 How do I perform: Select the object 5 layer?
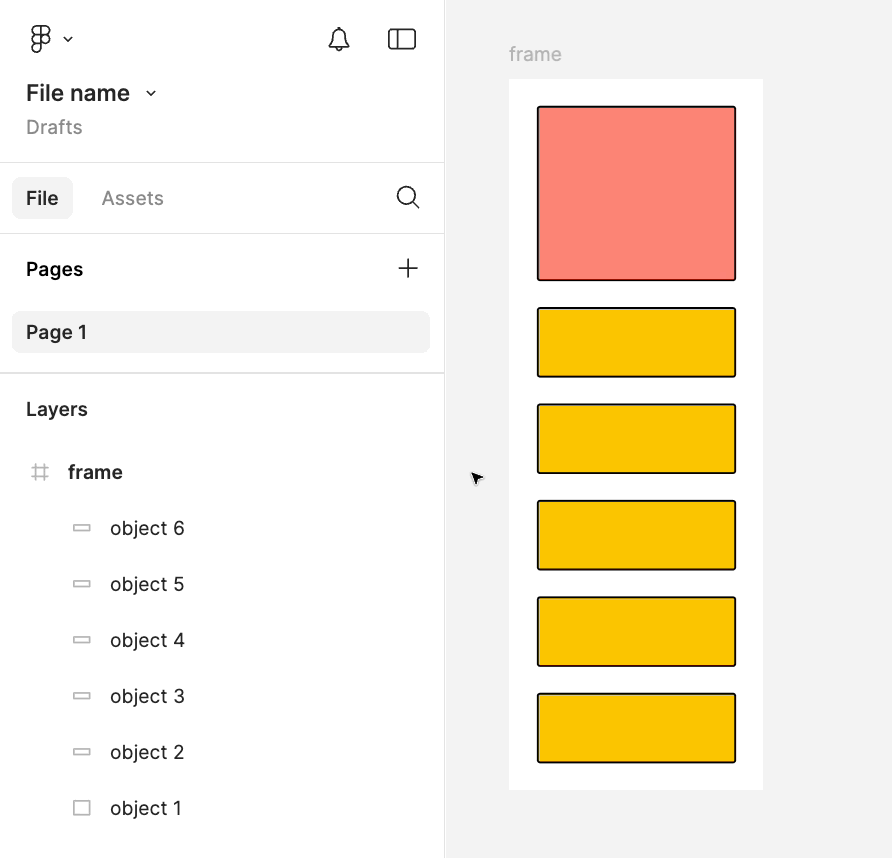click(x=147, y=584)
